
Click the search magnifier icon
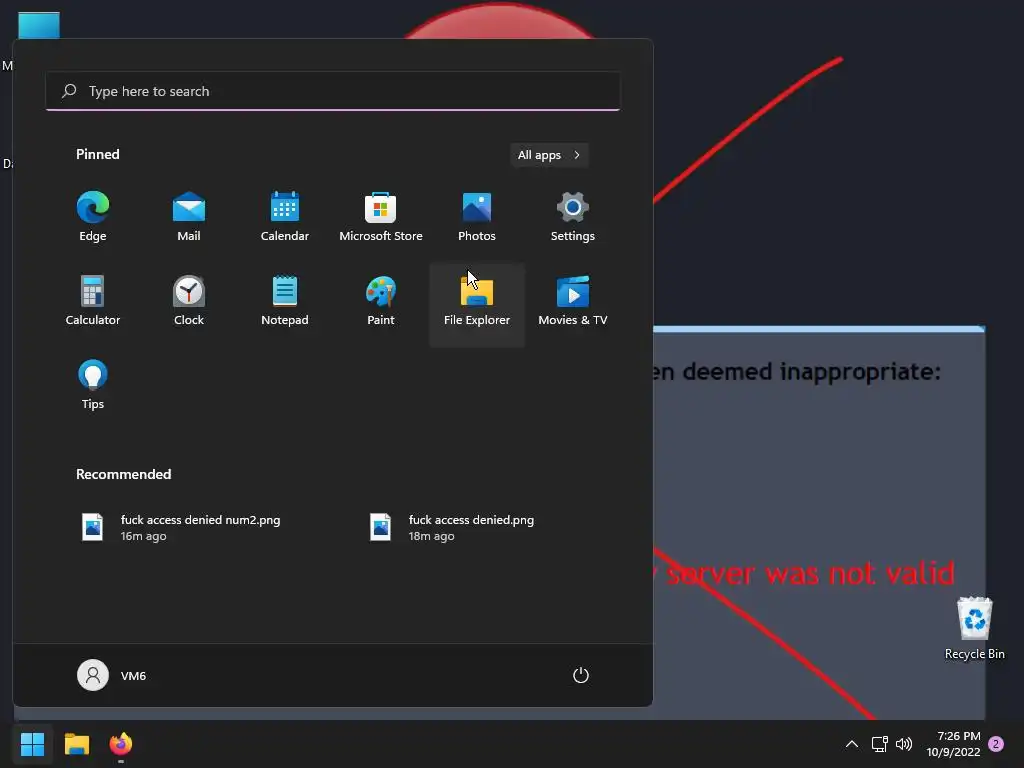point(69,91)
